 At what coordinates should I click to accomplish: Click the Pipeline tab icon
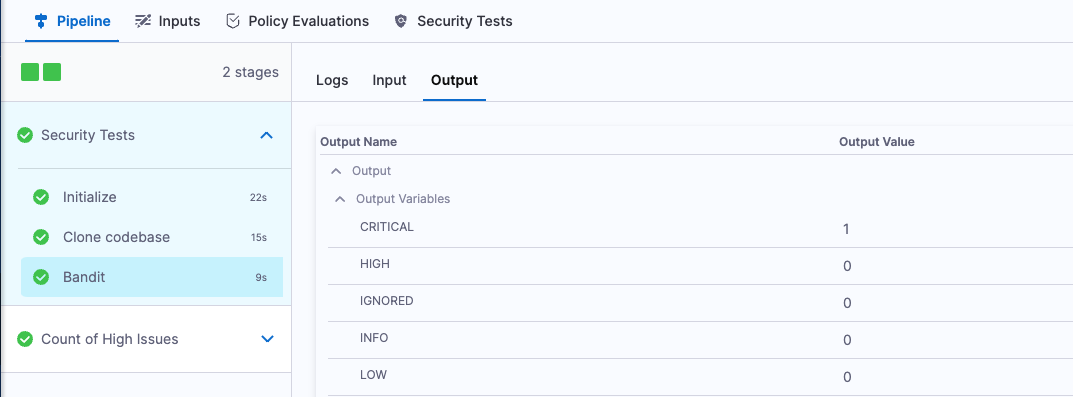coord(40,21)
